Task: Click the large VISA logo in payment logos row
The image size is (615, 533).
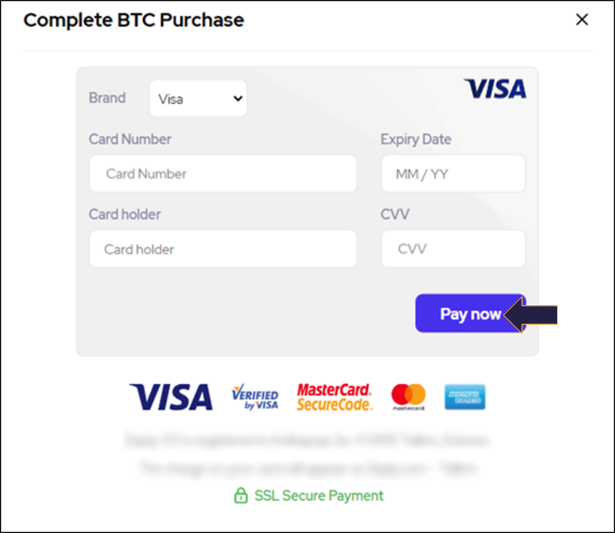Action: (171, 397)
